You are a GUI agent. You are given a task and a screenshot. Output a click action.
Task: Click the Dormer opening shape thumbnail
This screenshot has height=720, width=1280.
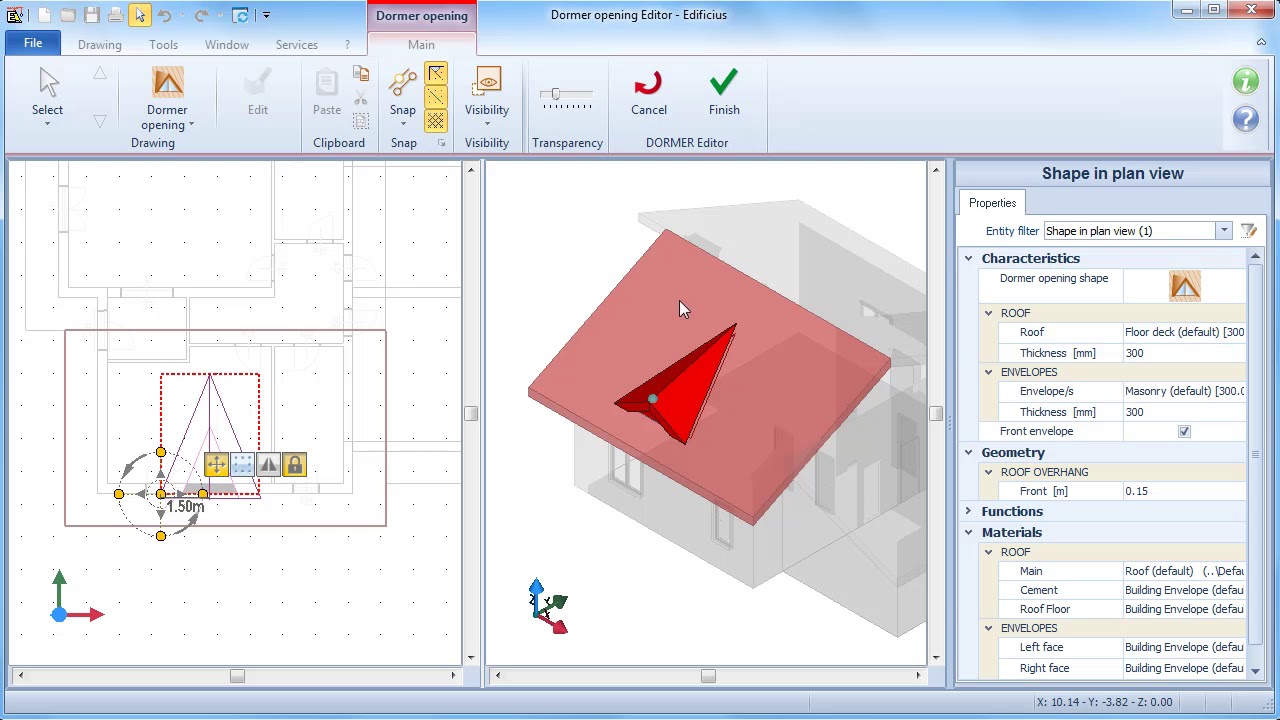coord(1185,287)
